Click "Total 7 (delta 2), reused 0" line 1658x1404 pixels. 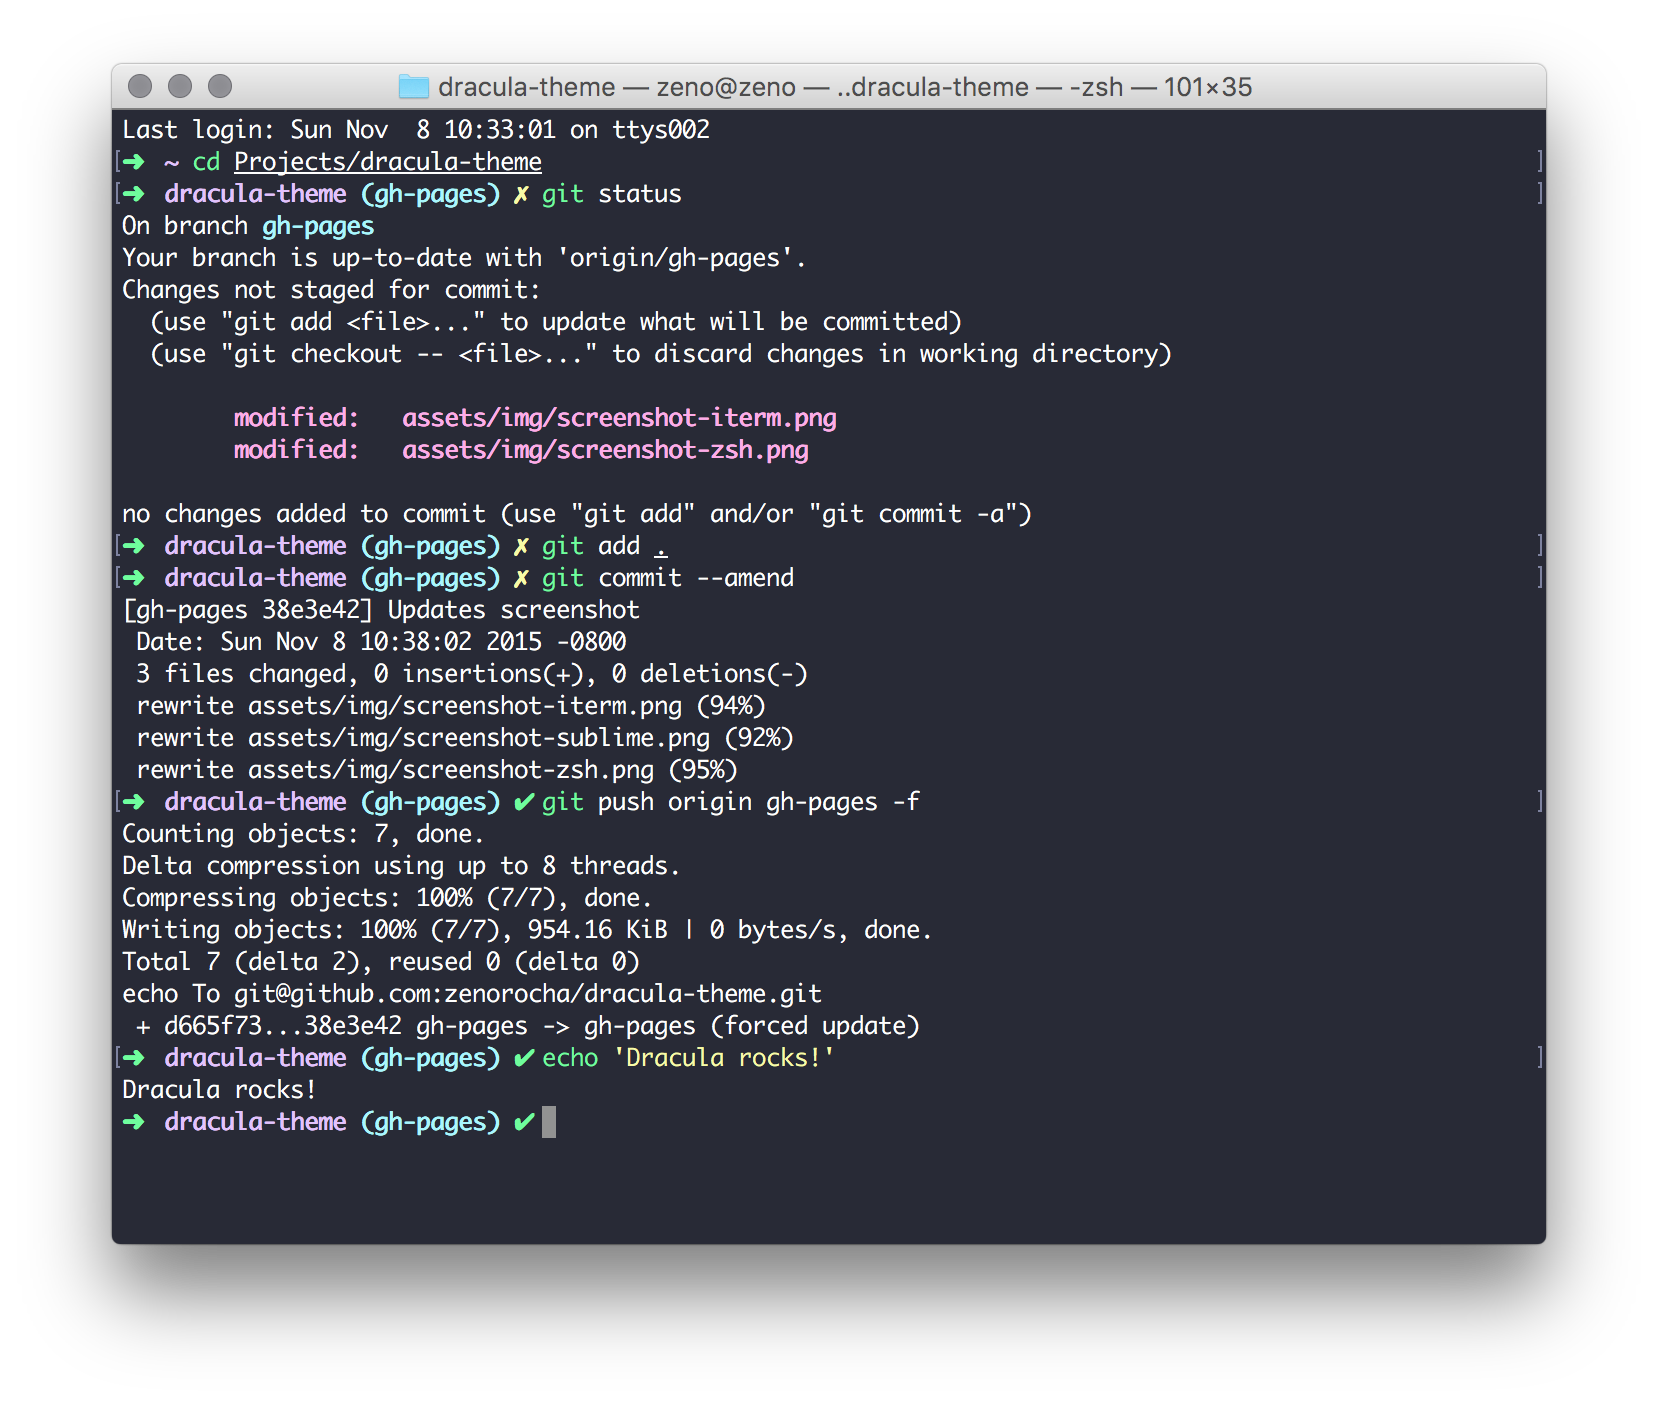tap(381, 962)
